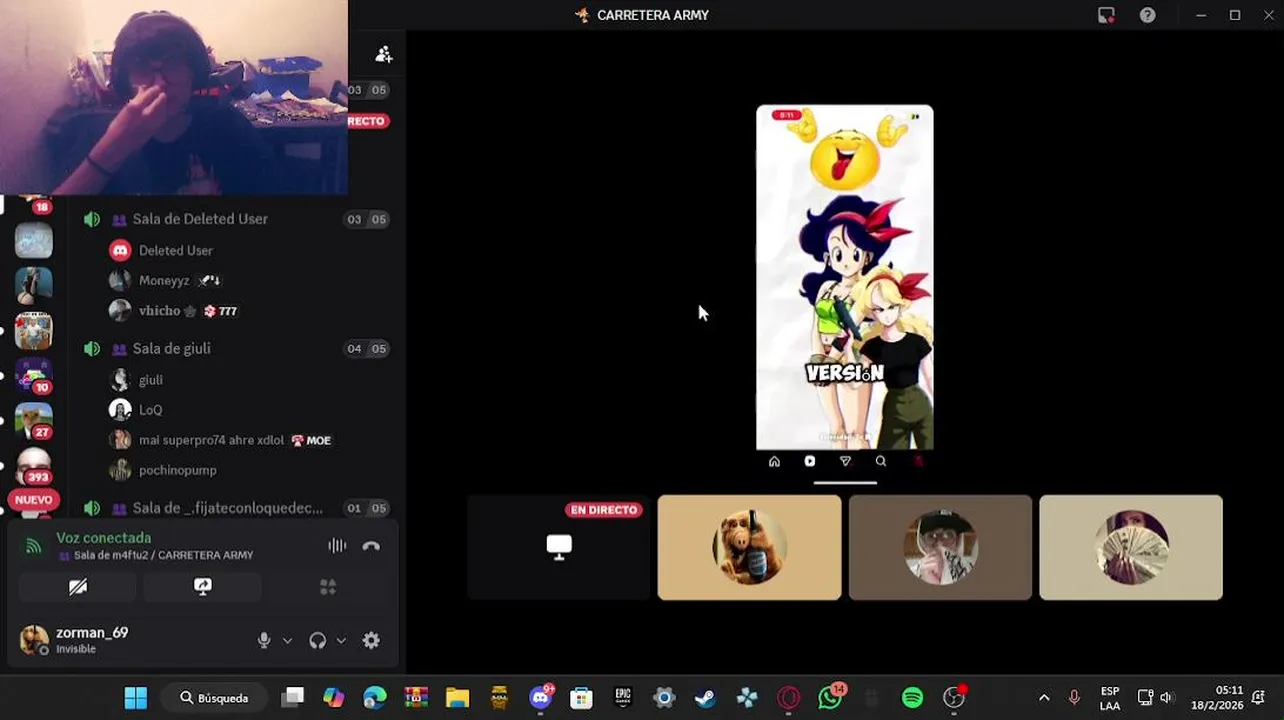Click zorman_69 user avatar

34,640
